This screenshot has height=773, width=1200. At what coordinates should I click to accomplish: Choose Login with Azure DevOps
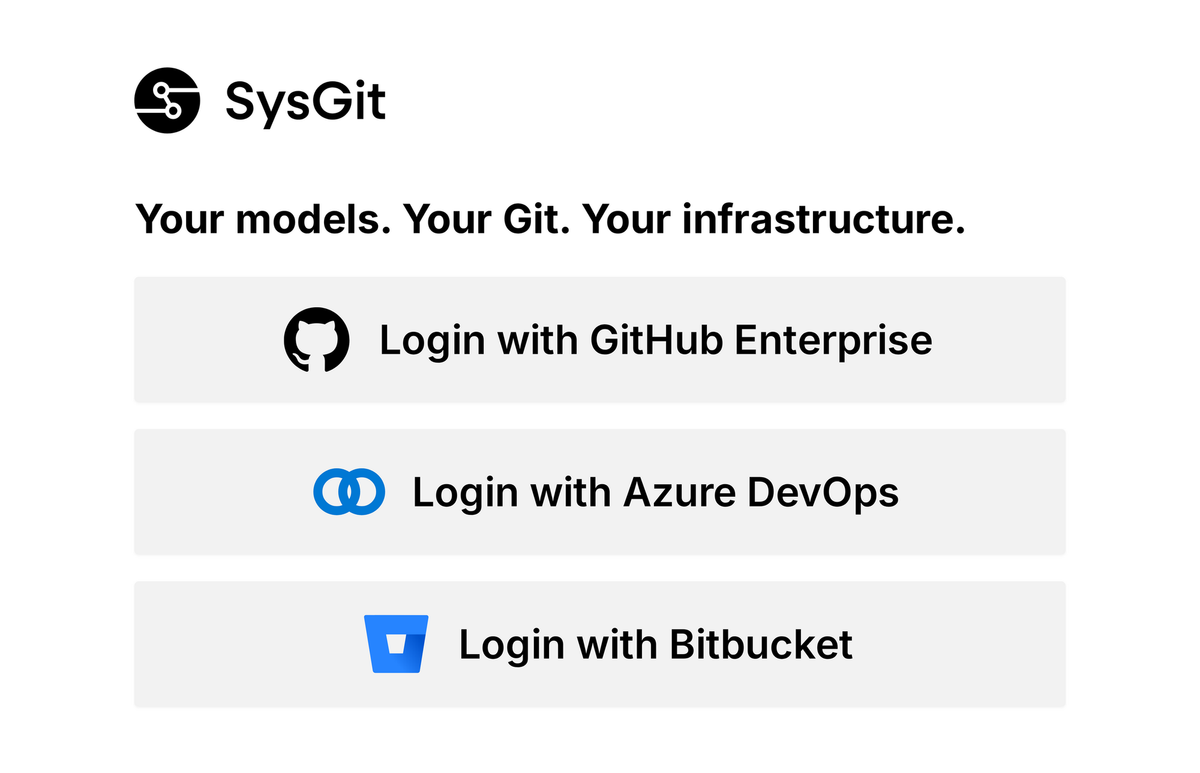pyautogui.click(x=600, y=492)
